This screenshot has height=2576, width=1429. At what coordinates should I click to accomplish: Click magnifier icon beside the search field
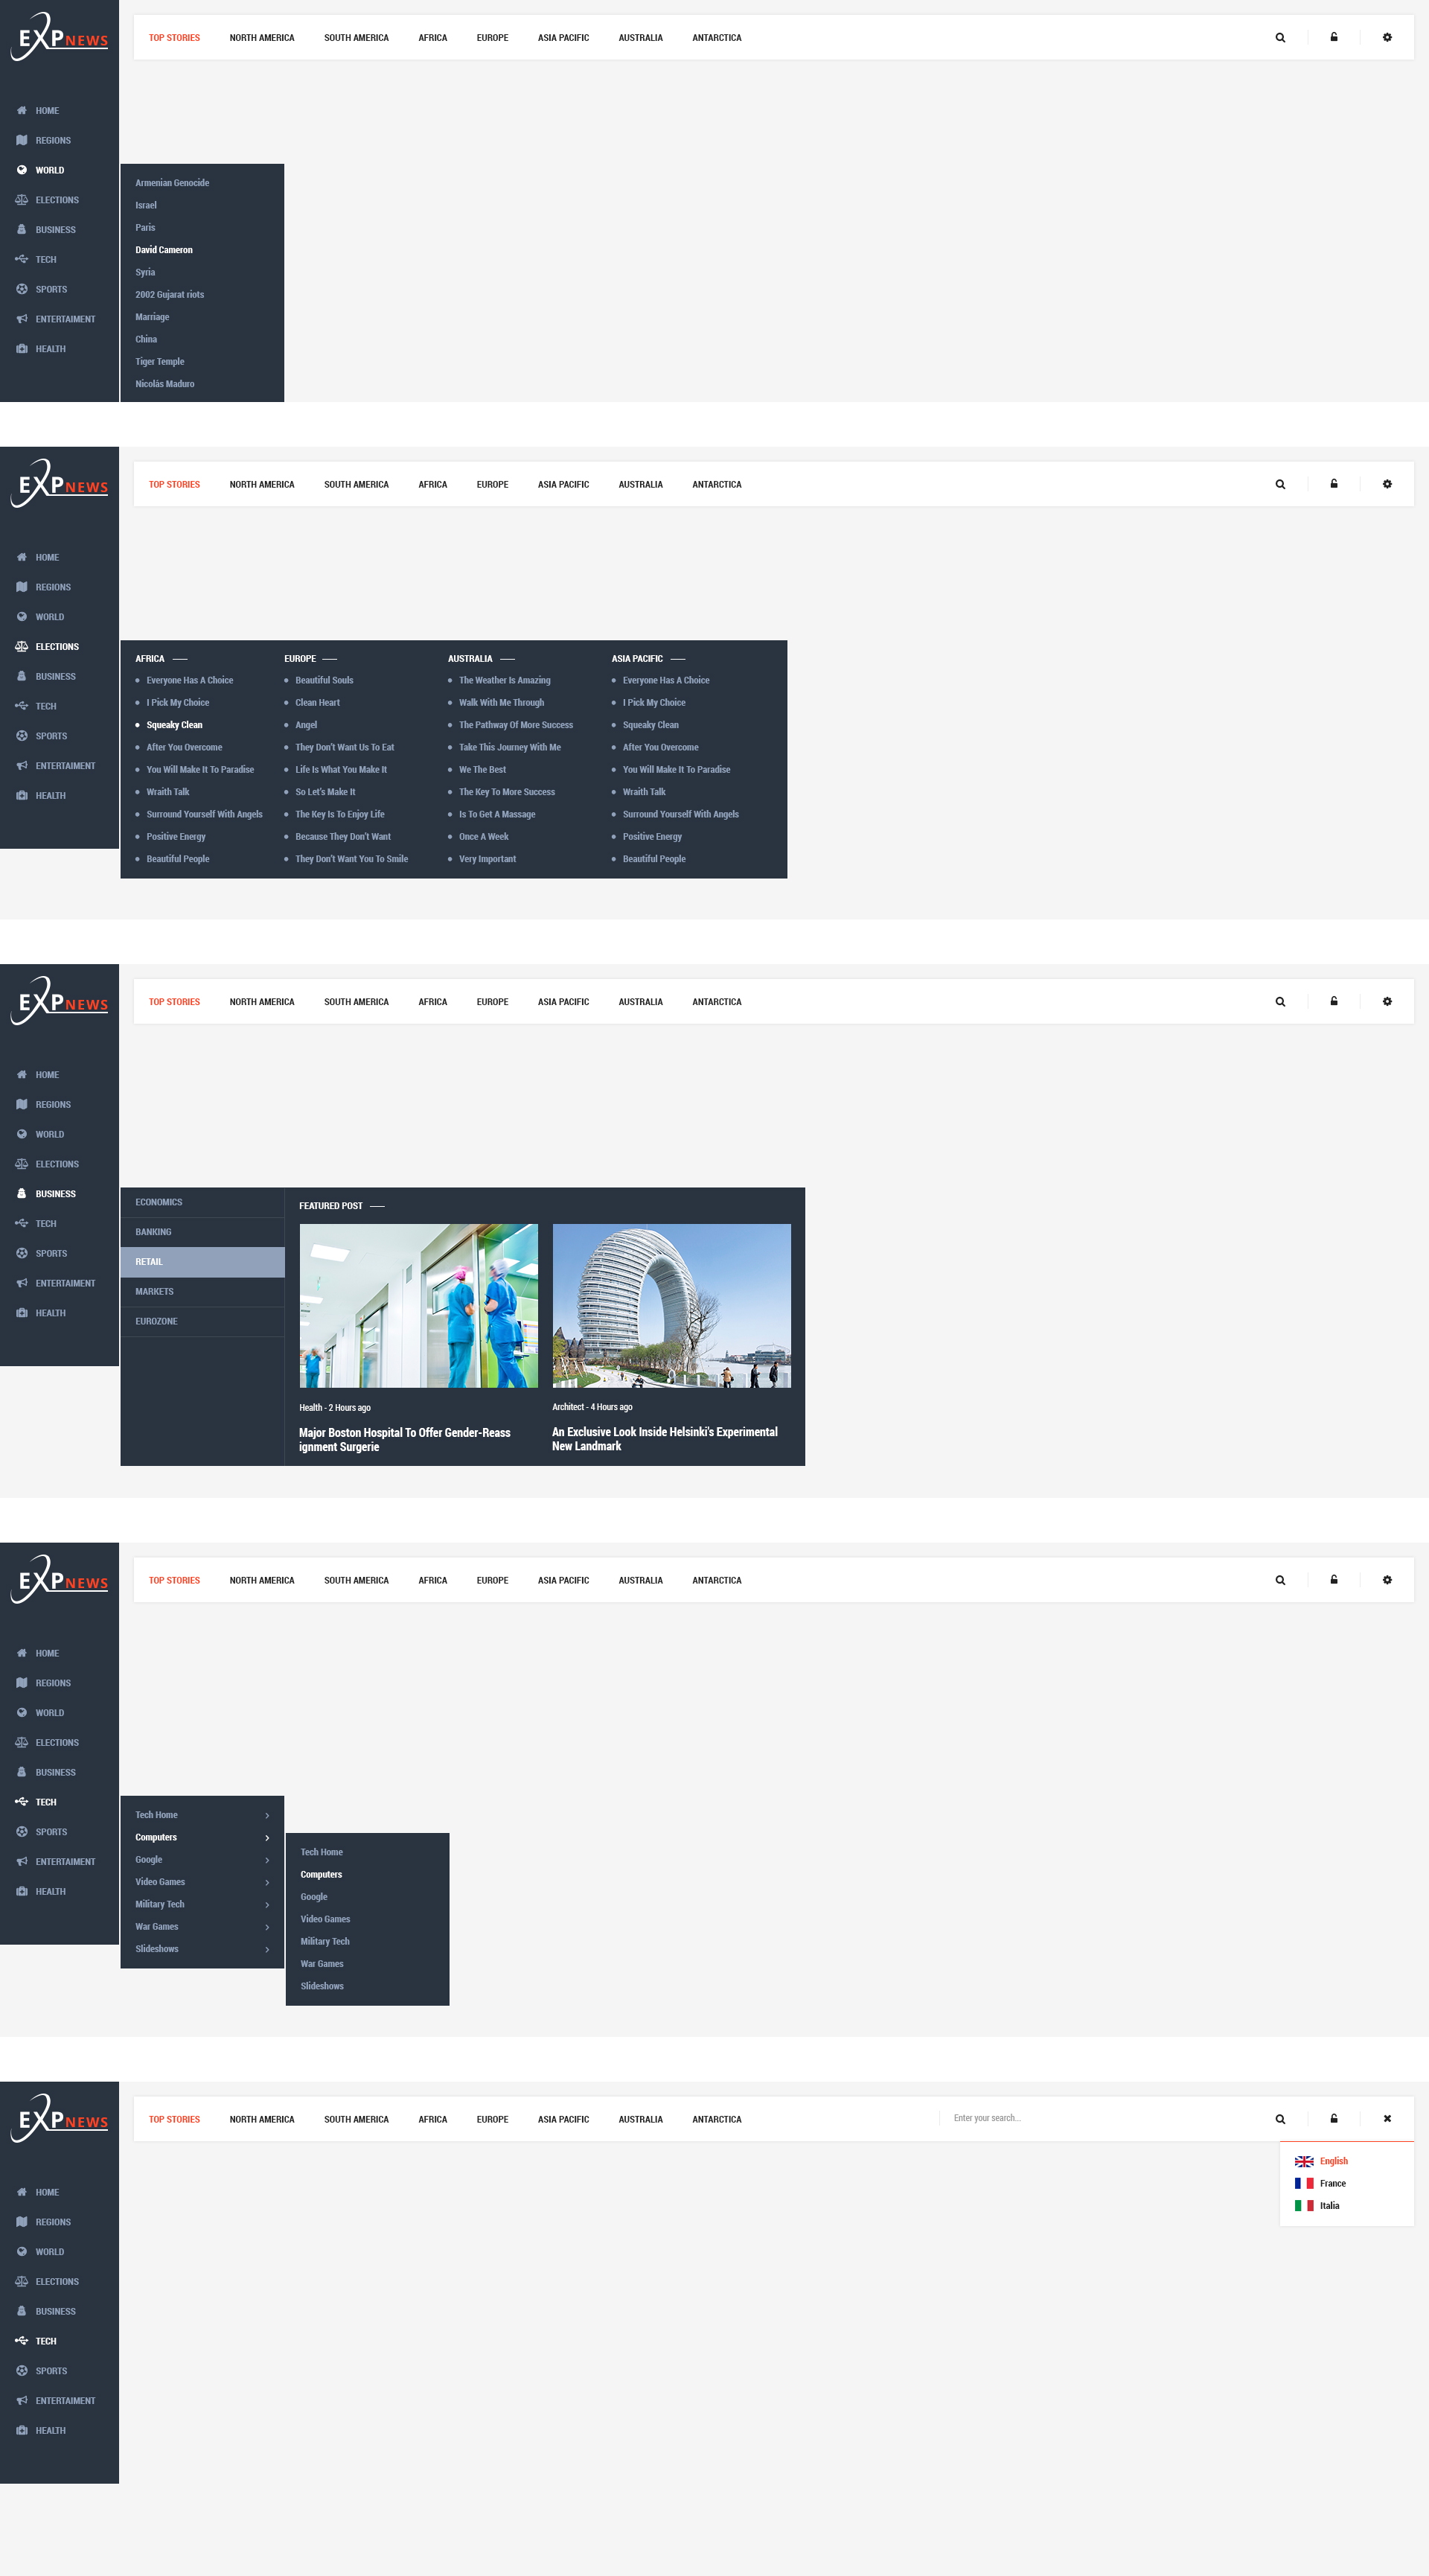click(1280, 2119)
